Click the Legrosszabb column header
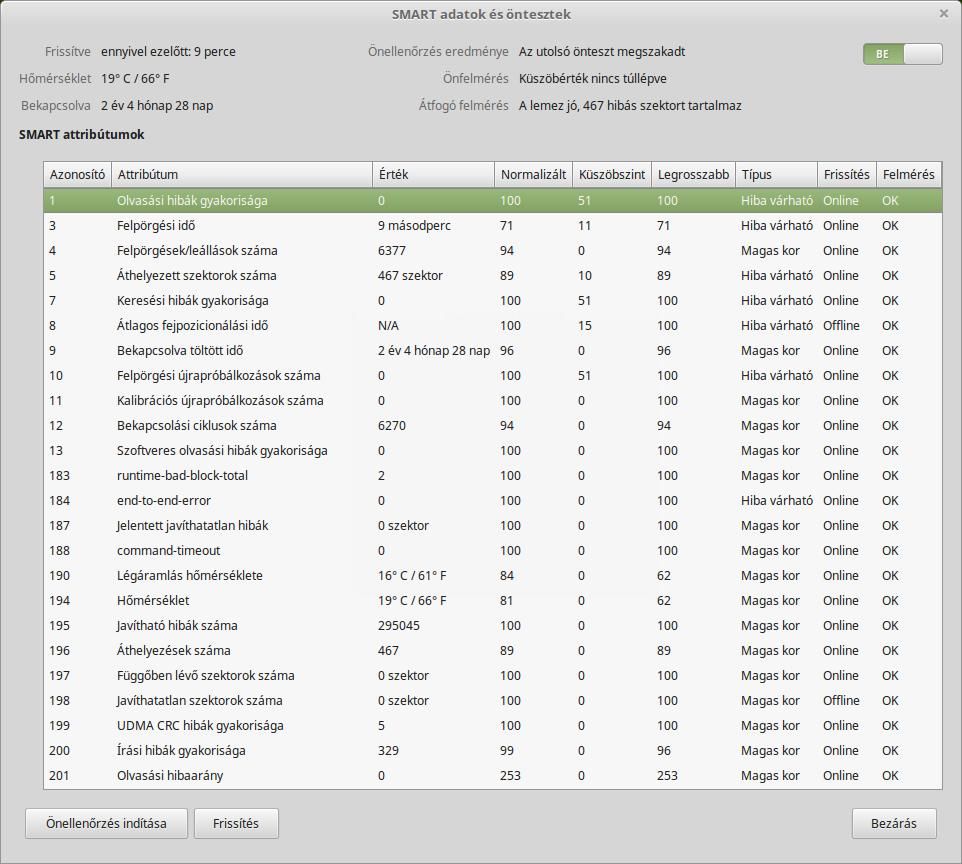Viewport: 962px width, 864px height. pyautogui.click(x=693, y=174)
